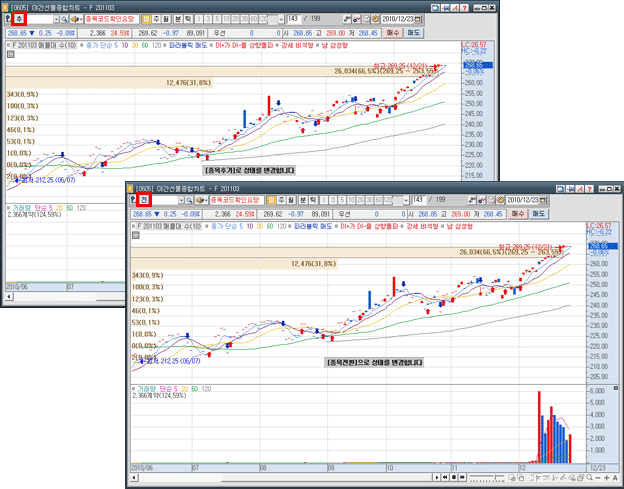Viewport: 624px width, 489px height.
Task: Click the 매수 buy button in front window
Action: 517,214
